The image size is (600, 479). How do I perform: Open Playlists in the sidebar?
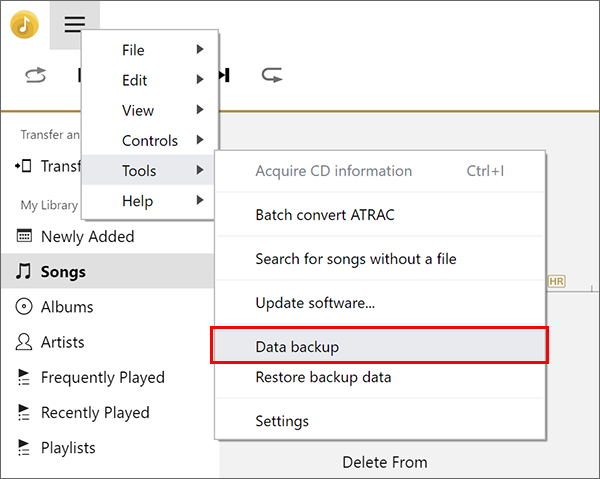click(68, 448)
